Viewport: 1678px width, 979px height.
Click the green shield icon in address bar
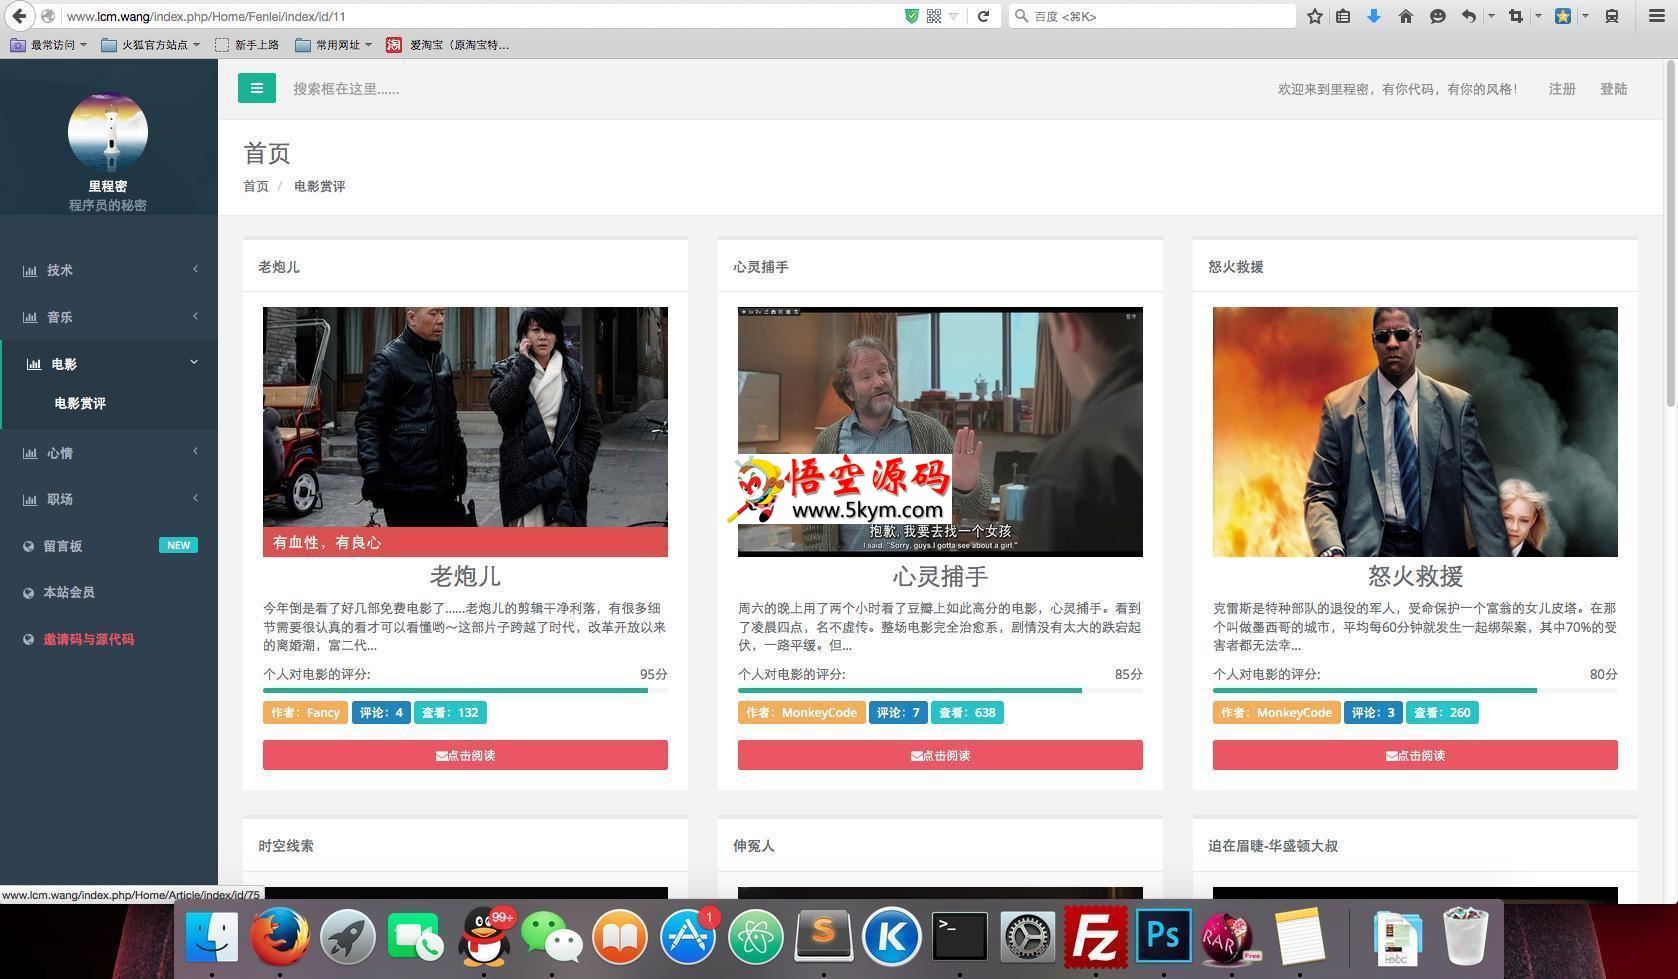(911, 16)
